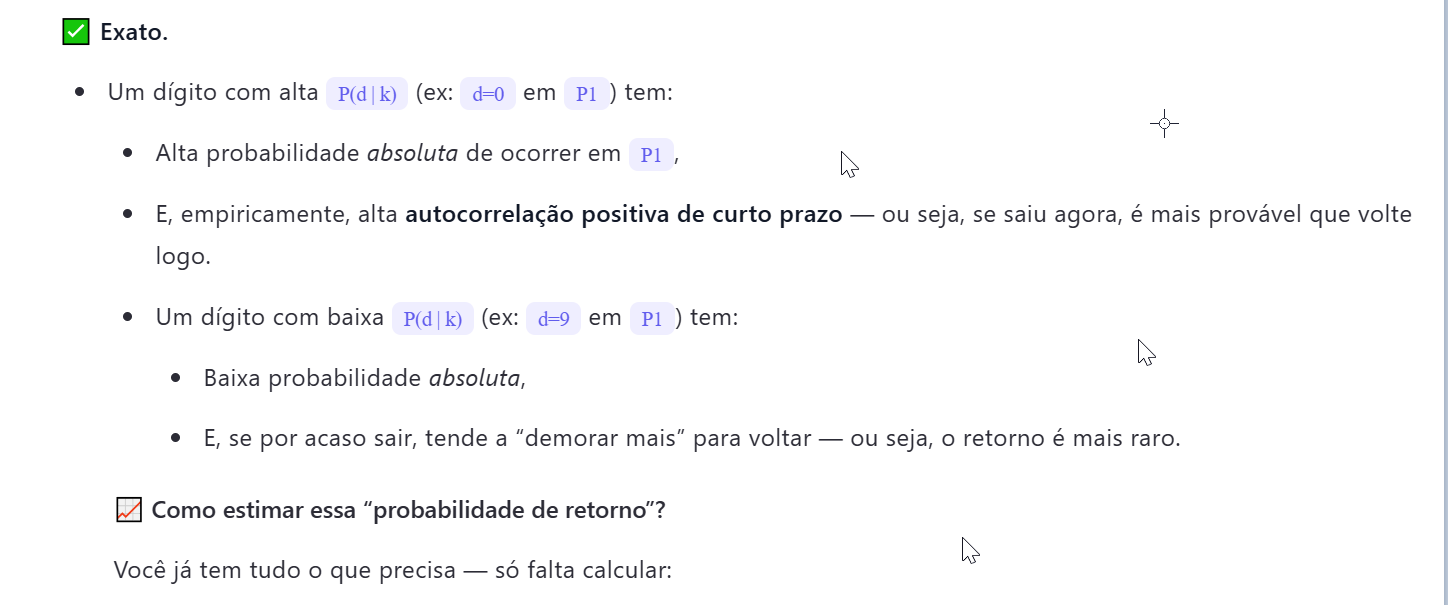Screen dimensions: 1448x605
Task: Click italic 'absoluta' in 'Baixa probabilidade' line
Action: tap(475, 379)
